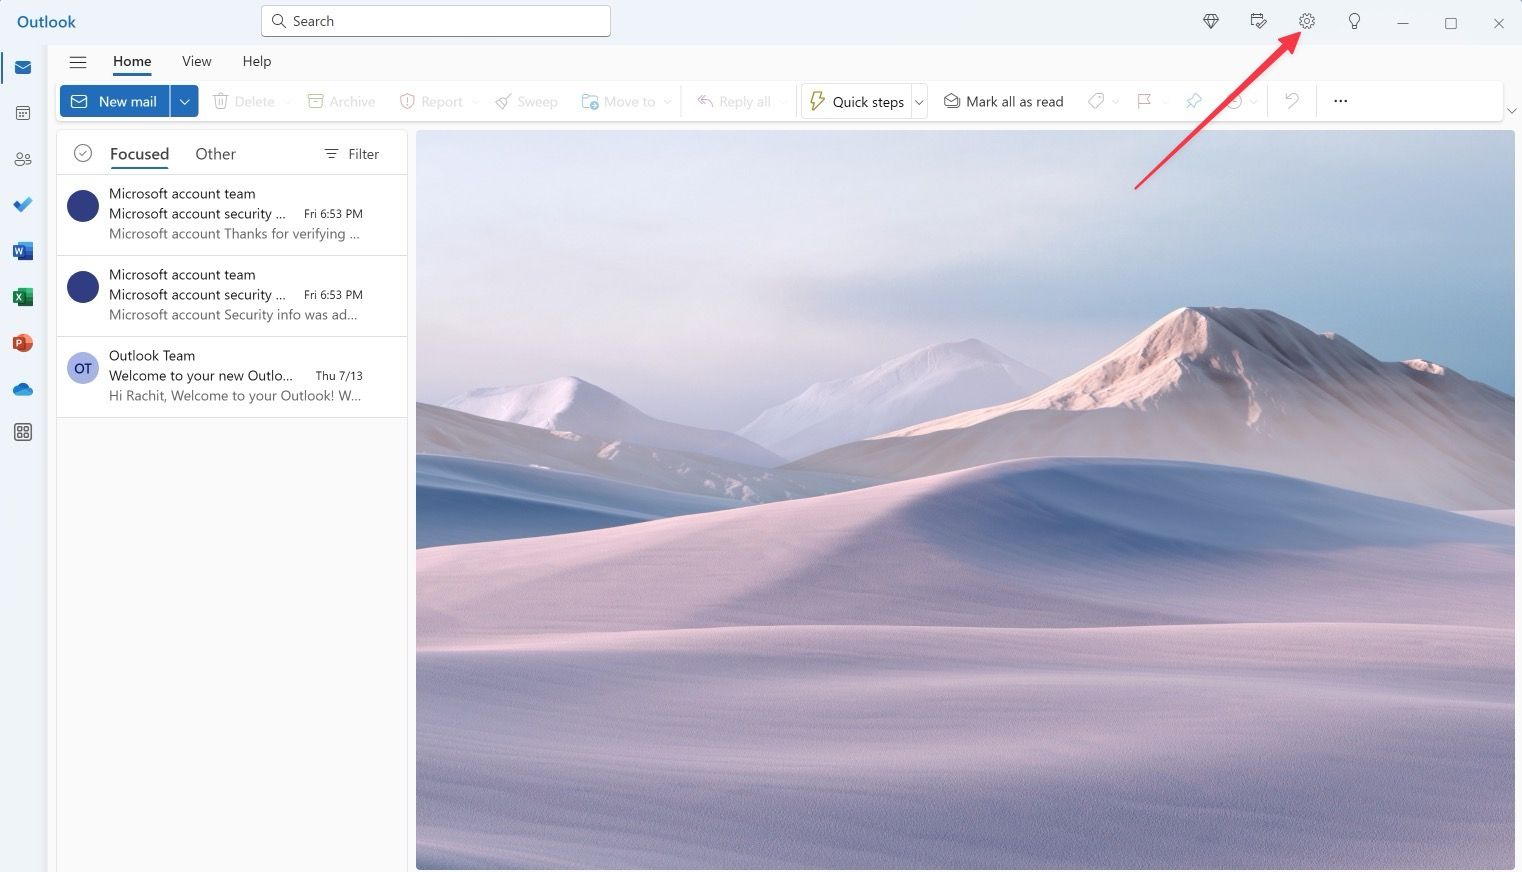Screen dimensions: 1522x872
Task: Open the Filter options
Action: pyautogui.click(x=351, y=153)
